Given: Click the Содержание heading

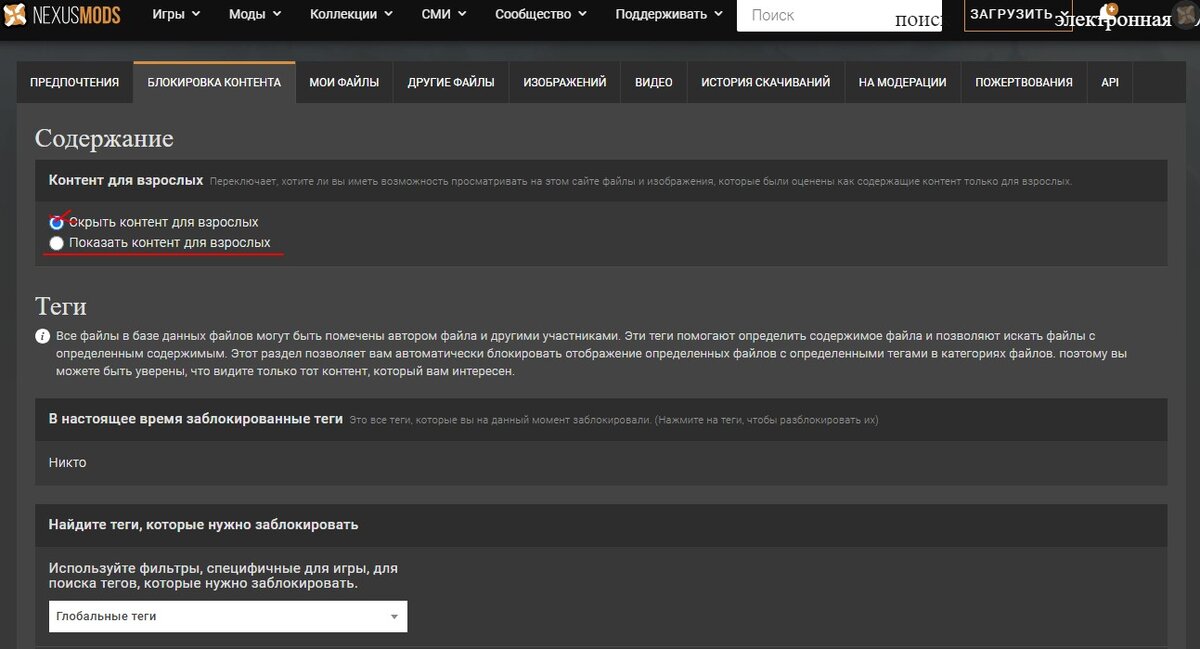Looking at the screenshot, I should click(104, 139).
